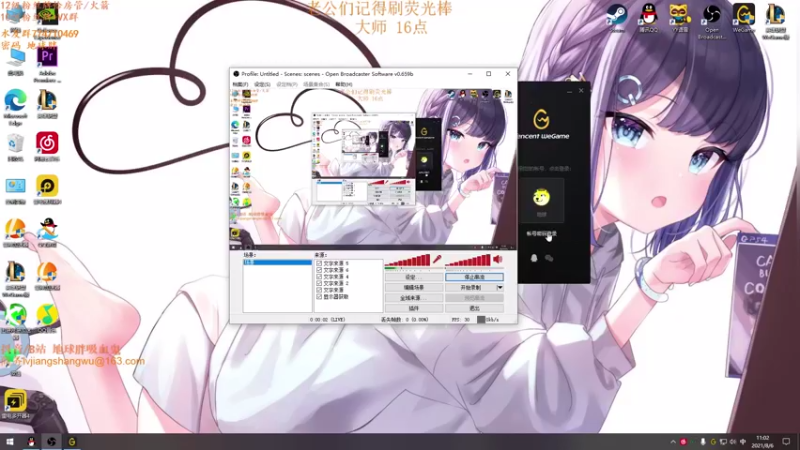This screenshot has width=800, height=450.
Task: Open dropdown arrow beside 开始录制 button
Action: click(500, 288)
